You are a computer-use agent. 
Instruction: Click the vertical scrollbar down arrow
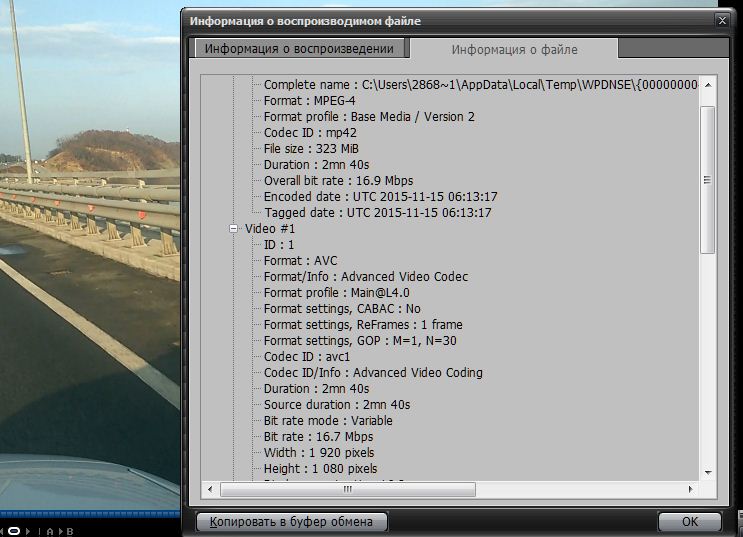(x=707, y=471)
